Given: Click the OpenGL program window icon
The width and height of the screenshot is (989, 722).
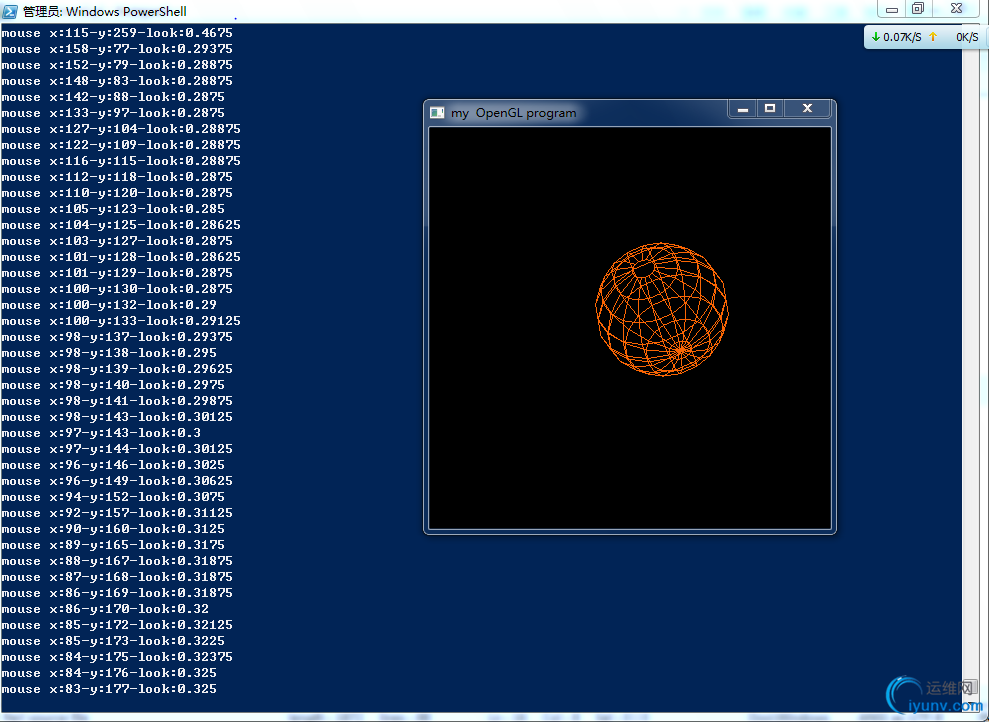Looking at the screenshot, I should pyautogui.click(x=436, y=113).
